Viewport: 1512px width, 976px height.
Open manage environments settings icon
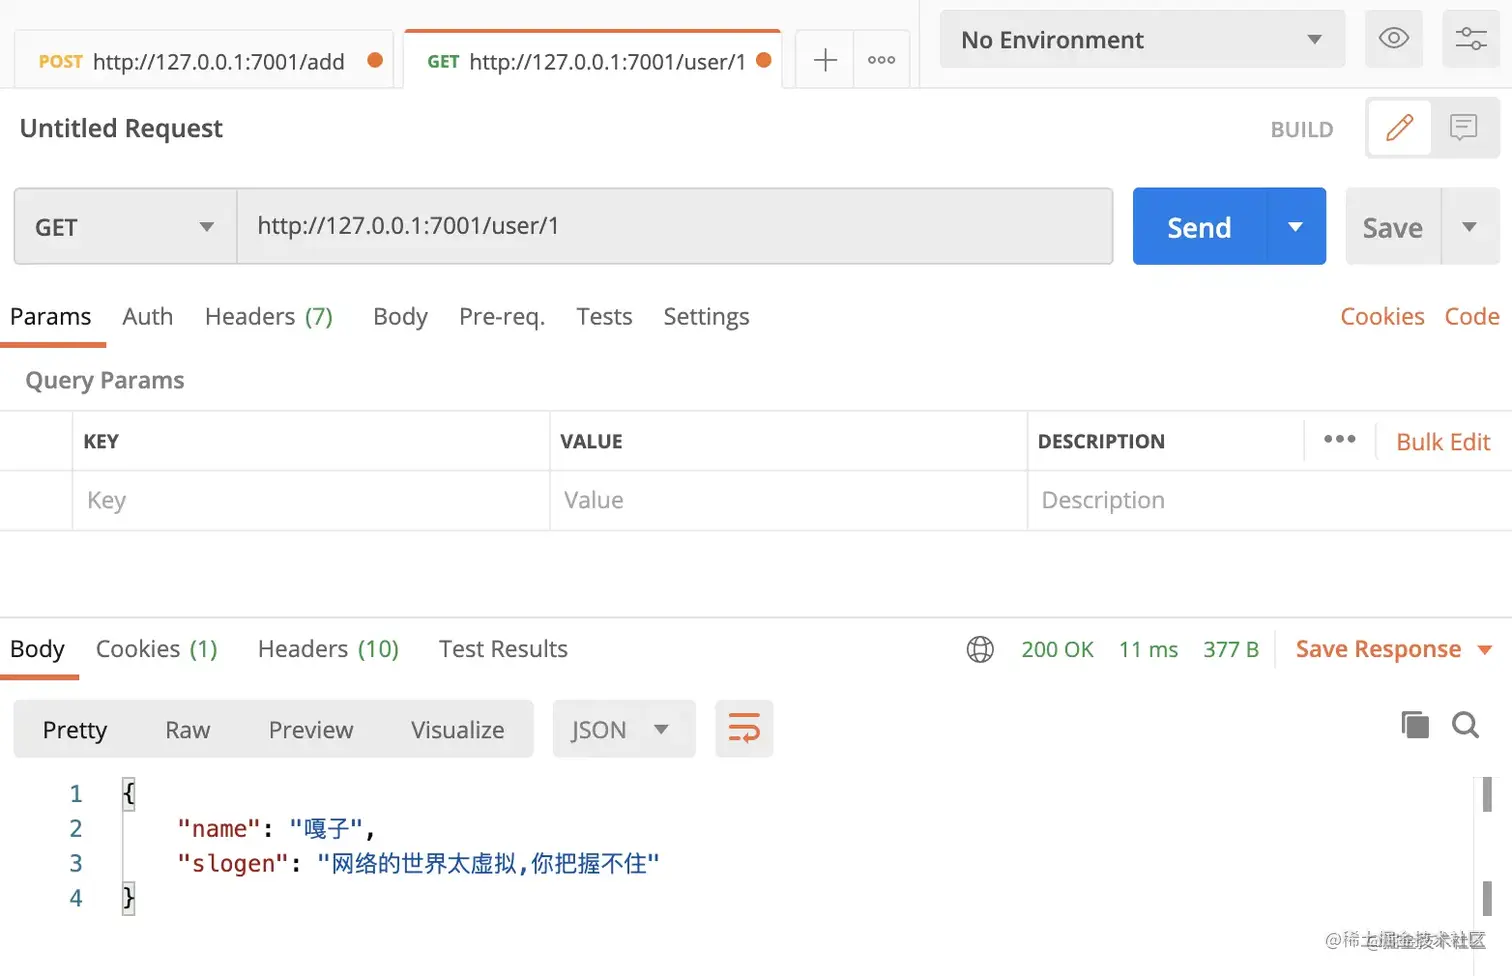(x=1470, y=39)
